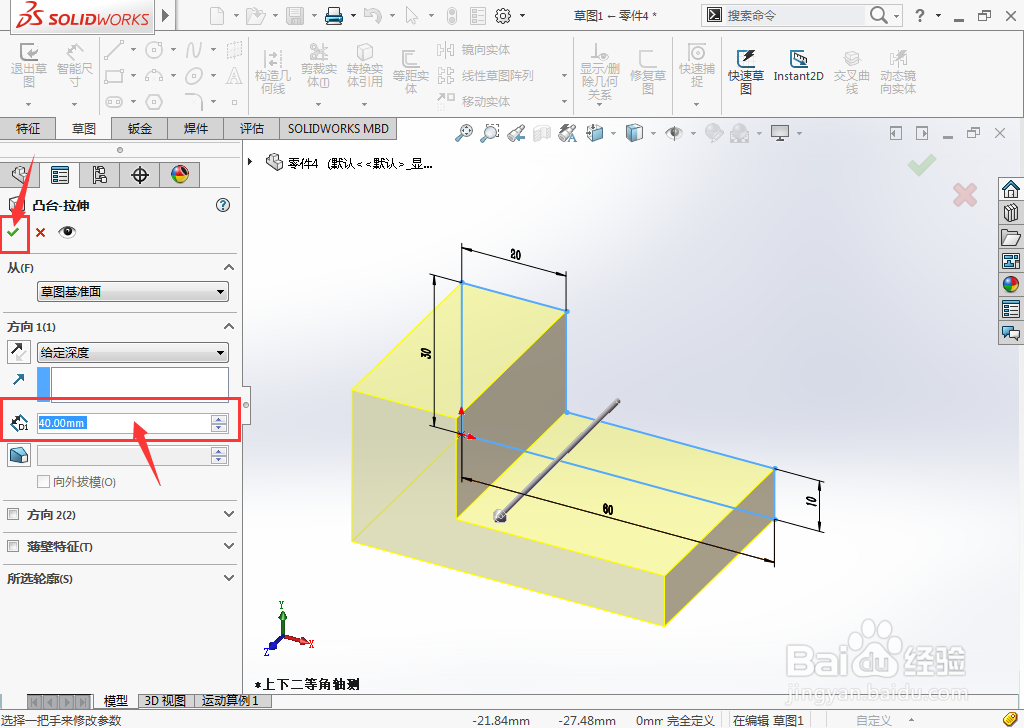Switch to the ConfigurationManager tab icon
Viewport: 1024px width, 728px height.
99,175
